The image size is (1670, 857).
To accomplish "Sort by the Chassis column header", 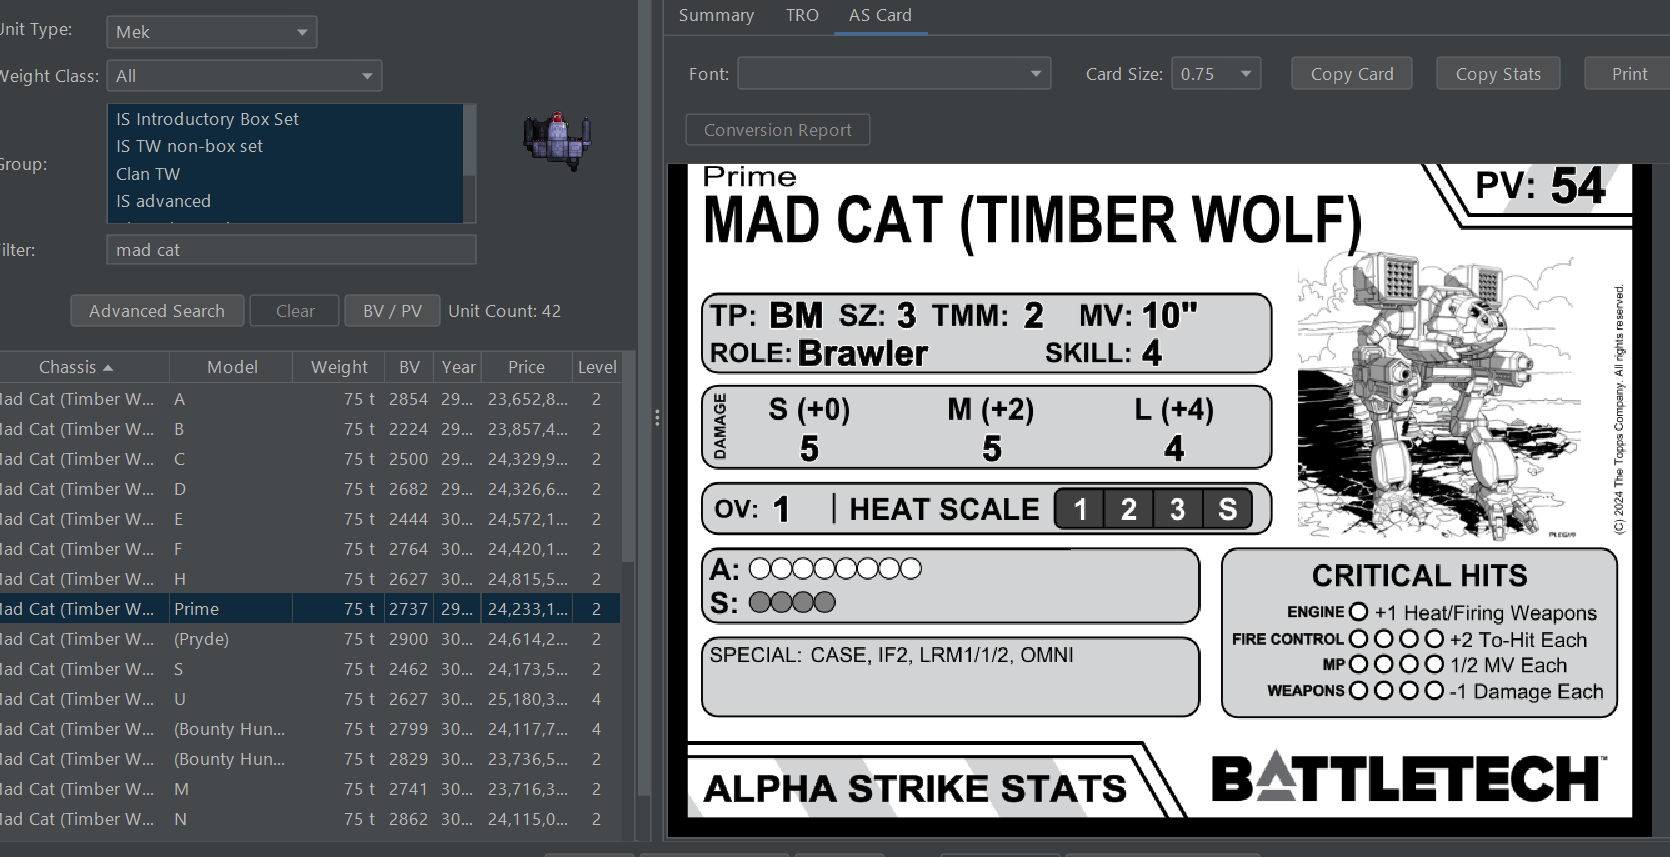I will (x=84, y=367).
